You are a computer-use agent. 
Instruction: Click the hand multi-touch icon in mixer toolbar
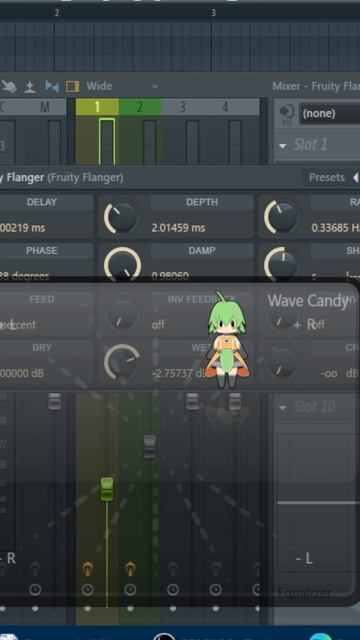tap(9, 86)
